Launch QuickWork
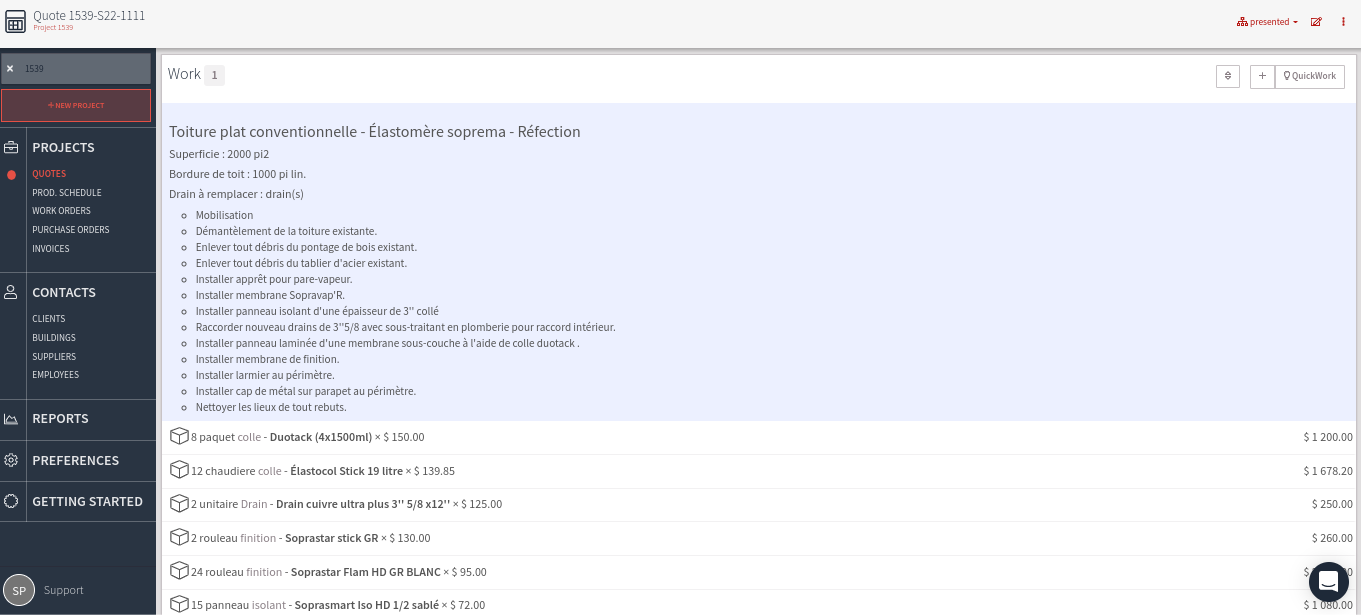The width and height of the screenshot is (1361, 615). [x=1309, y=76]
